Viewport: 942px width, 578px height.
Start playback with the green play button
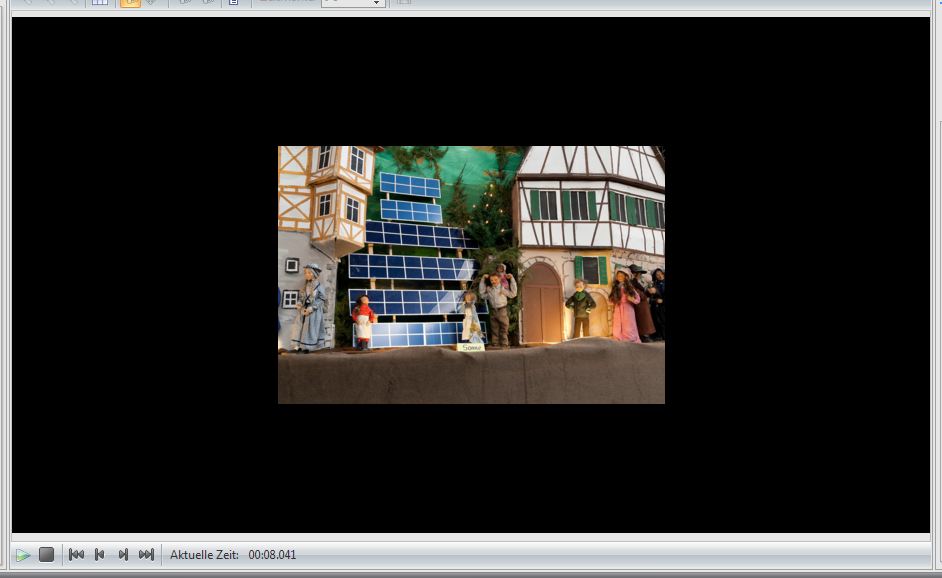tap(22, 555)
